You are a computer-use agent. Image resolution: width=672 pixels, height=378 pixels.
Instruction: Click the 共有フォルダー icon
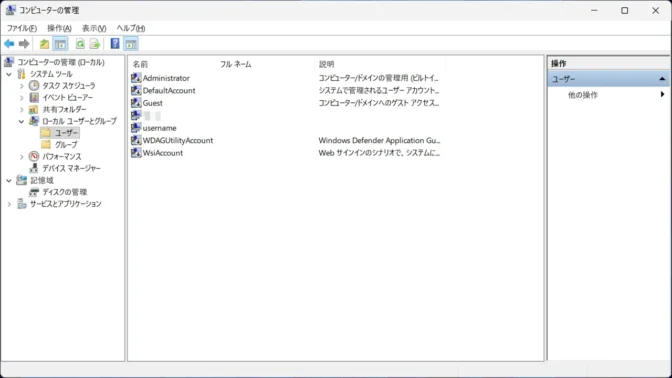click(33, 109)
